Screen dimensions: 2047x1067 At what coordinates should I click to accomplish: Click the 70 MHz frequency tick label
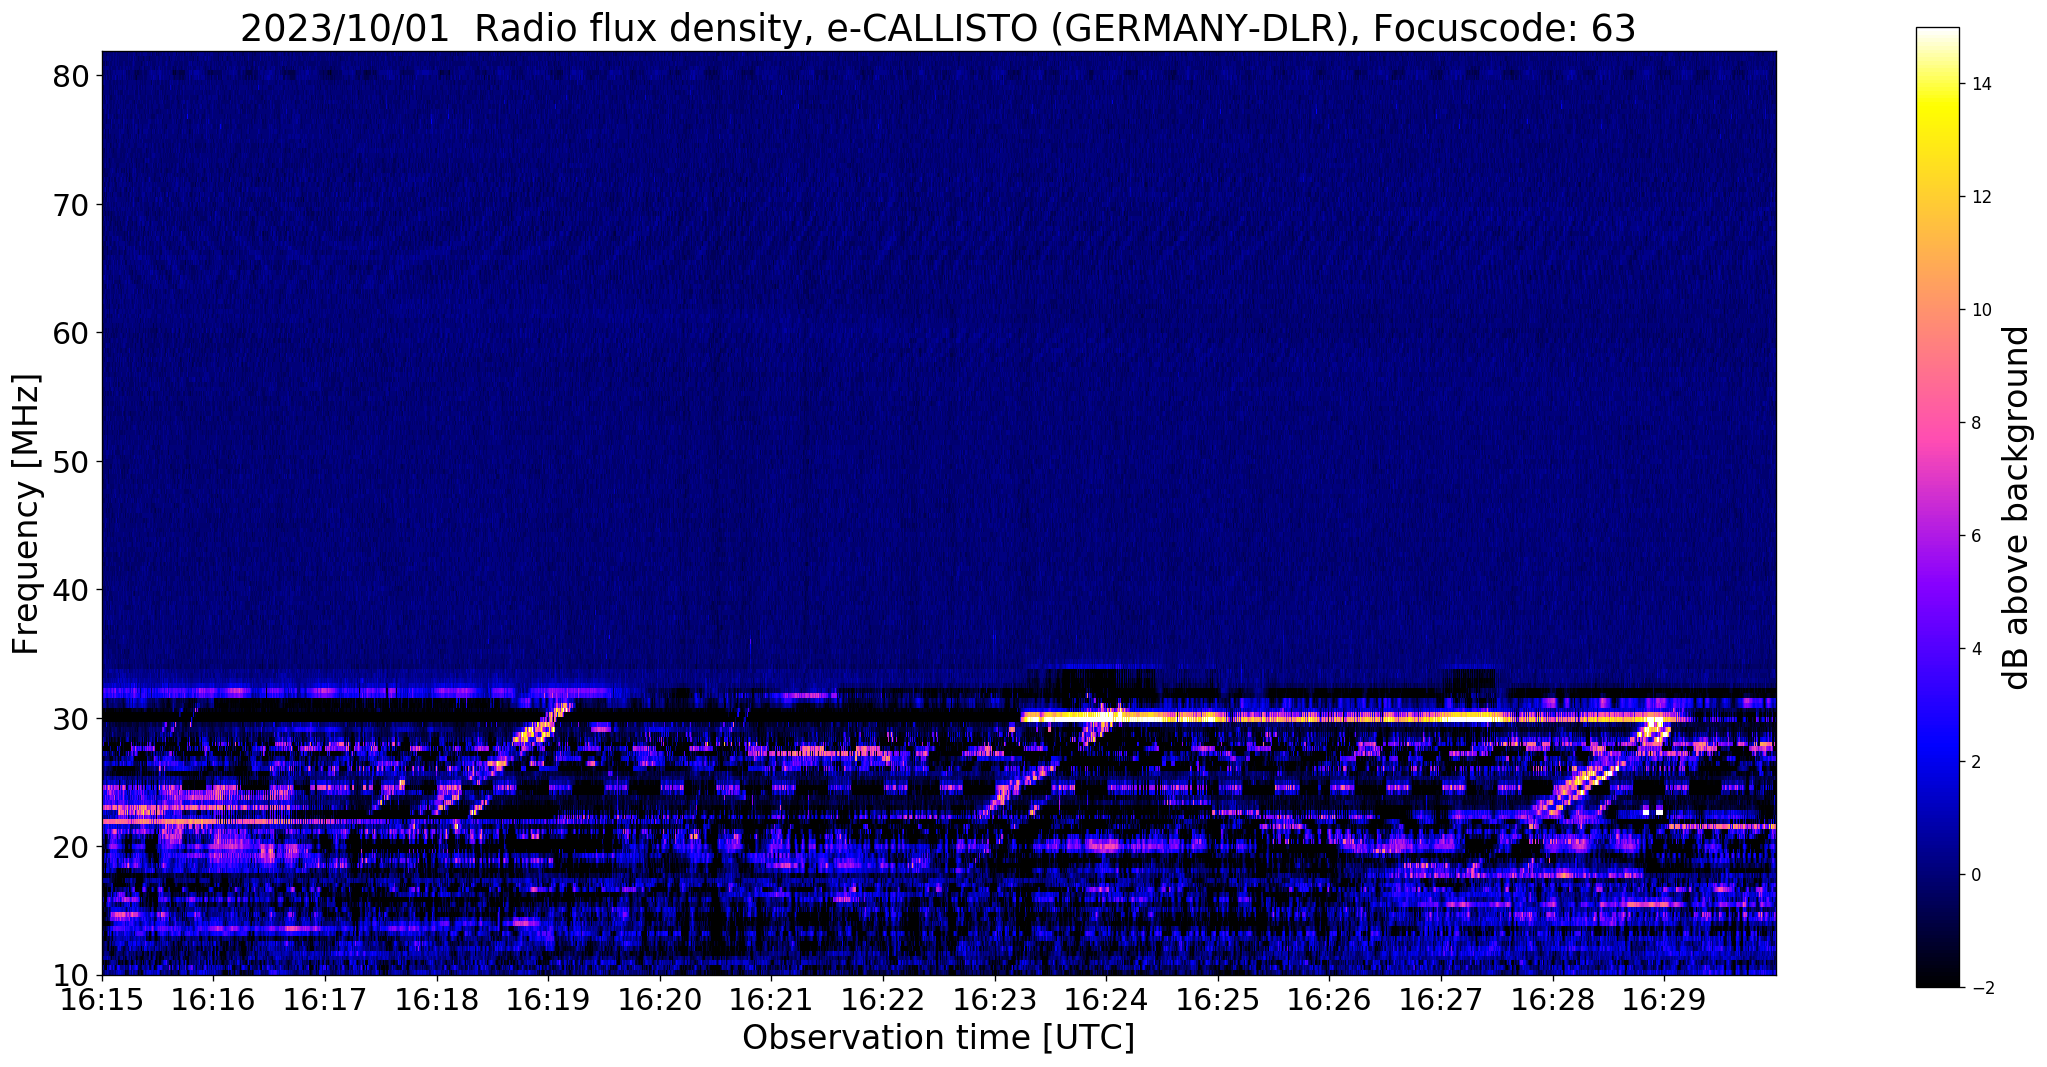tap(72, 204)
